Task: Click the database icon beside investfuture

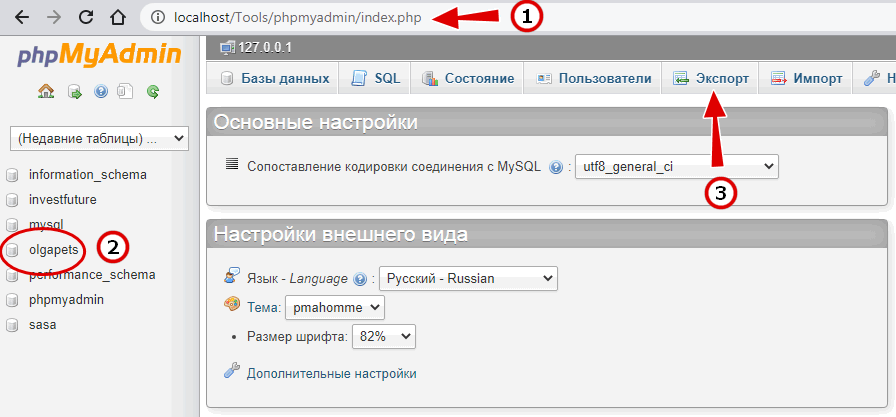Action: (x=11, y=200)
